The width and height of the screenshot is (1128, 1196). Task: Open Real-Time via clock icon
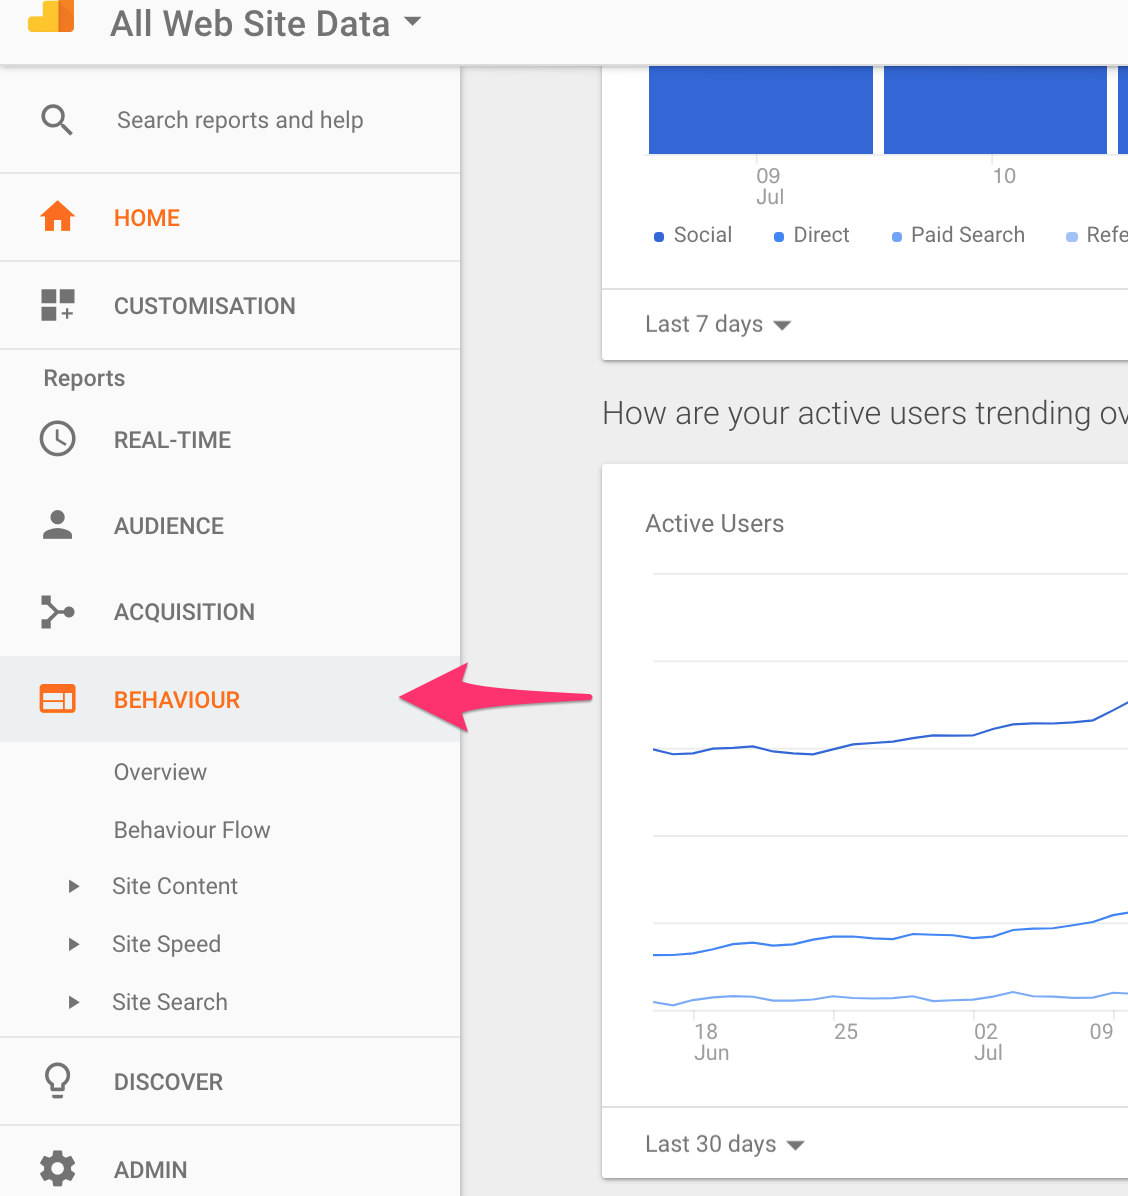tap(58, 439)
